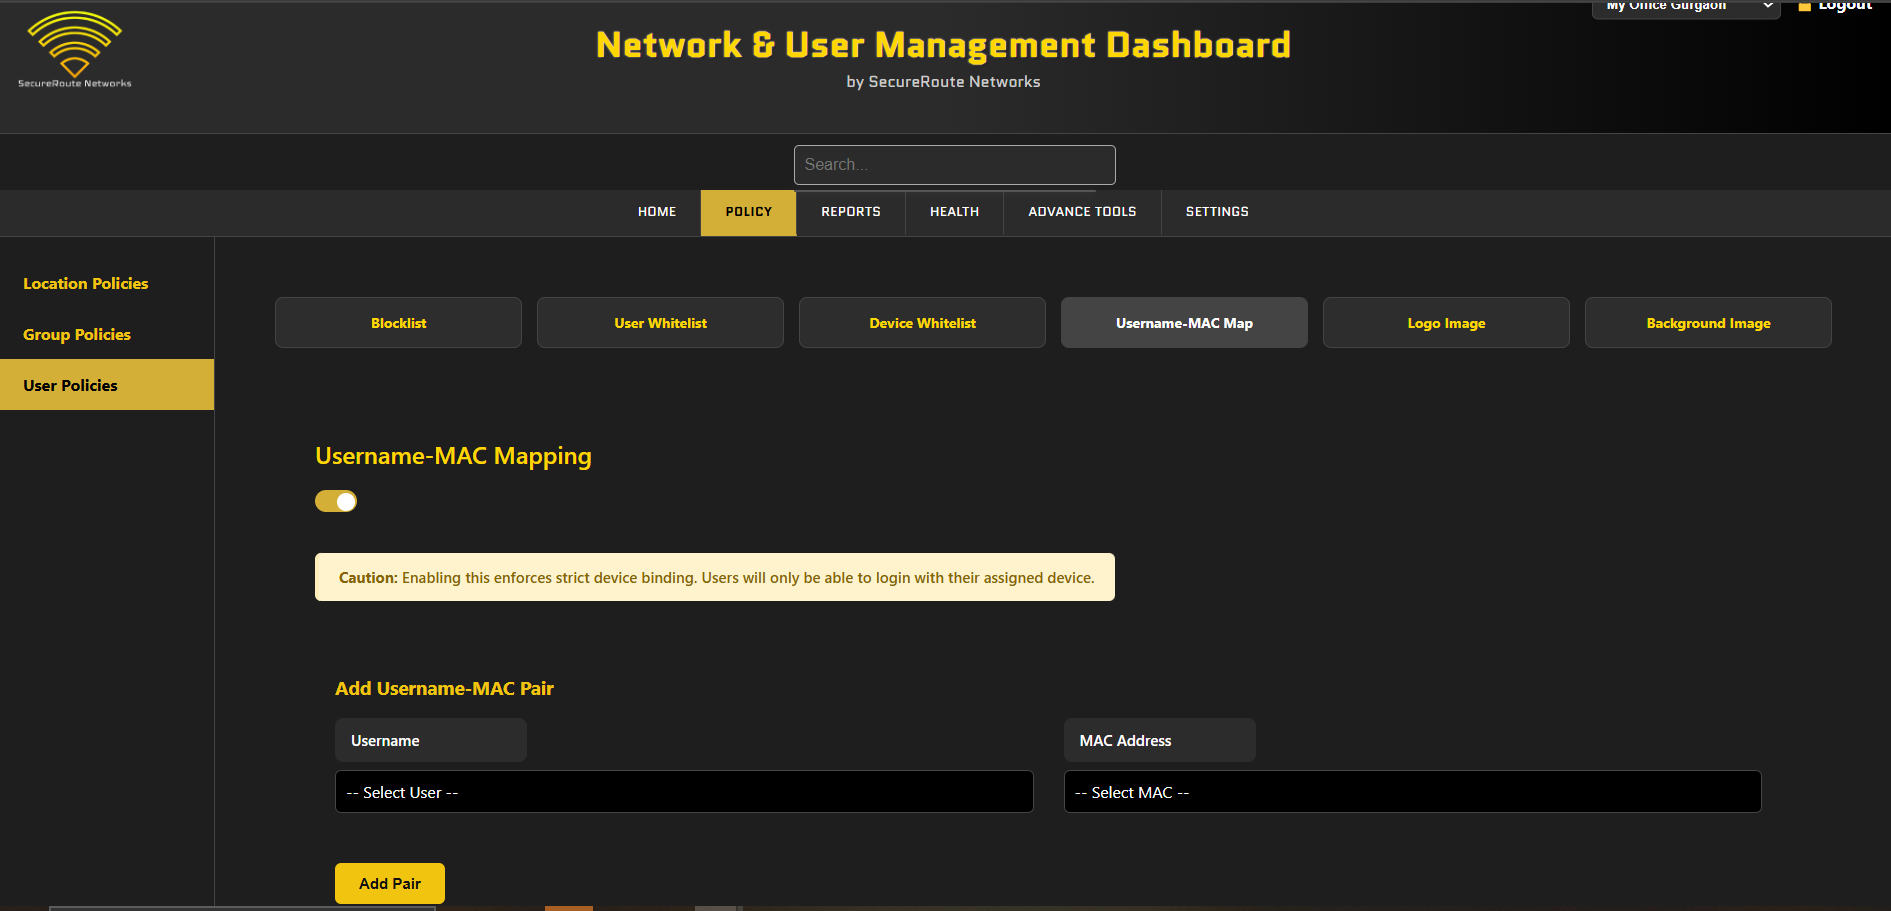
Task: Open the User Whitelist section
Action: [660, 322]
